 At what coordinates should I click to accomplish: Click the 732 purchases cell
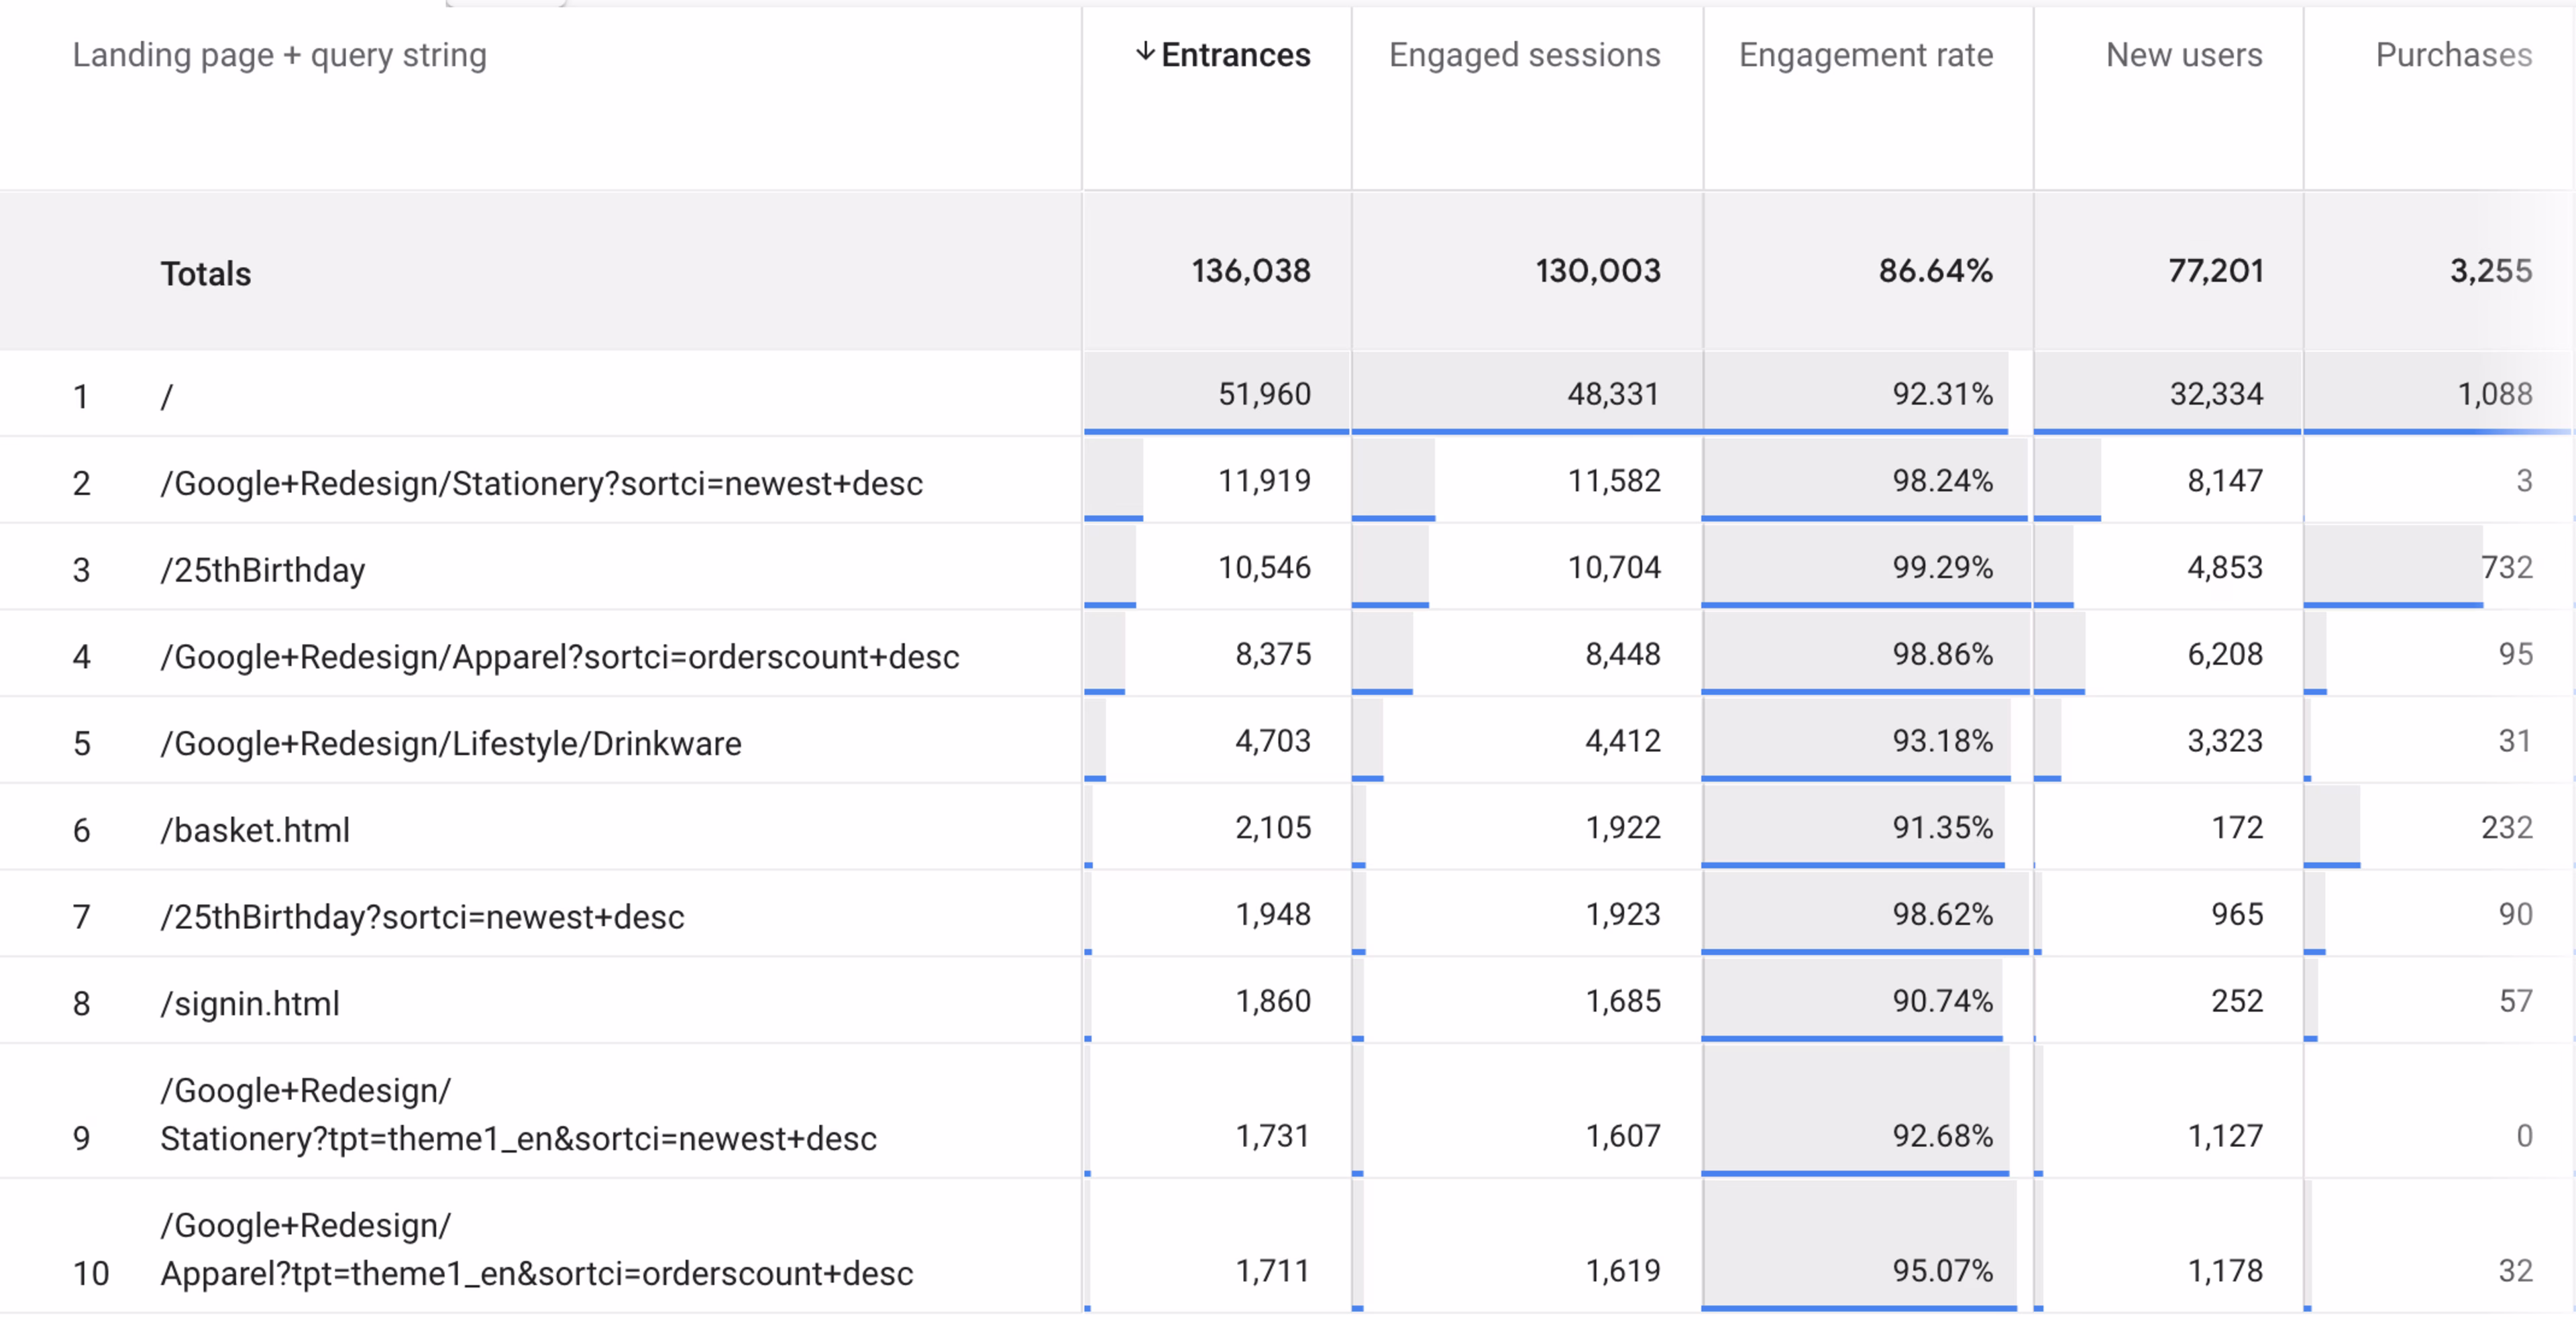click(2506, 567)
